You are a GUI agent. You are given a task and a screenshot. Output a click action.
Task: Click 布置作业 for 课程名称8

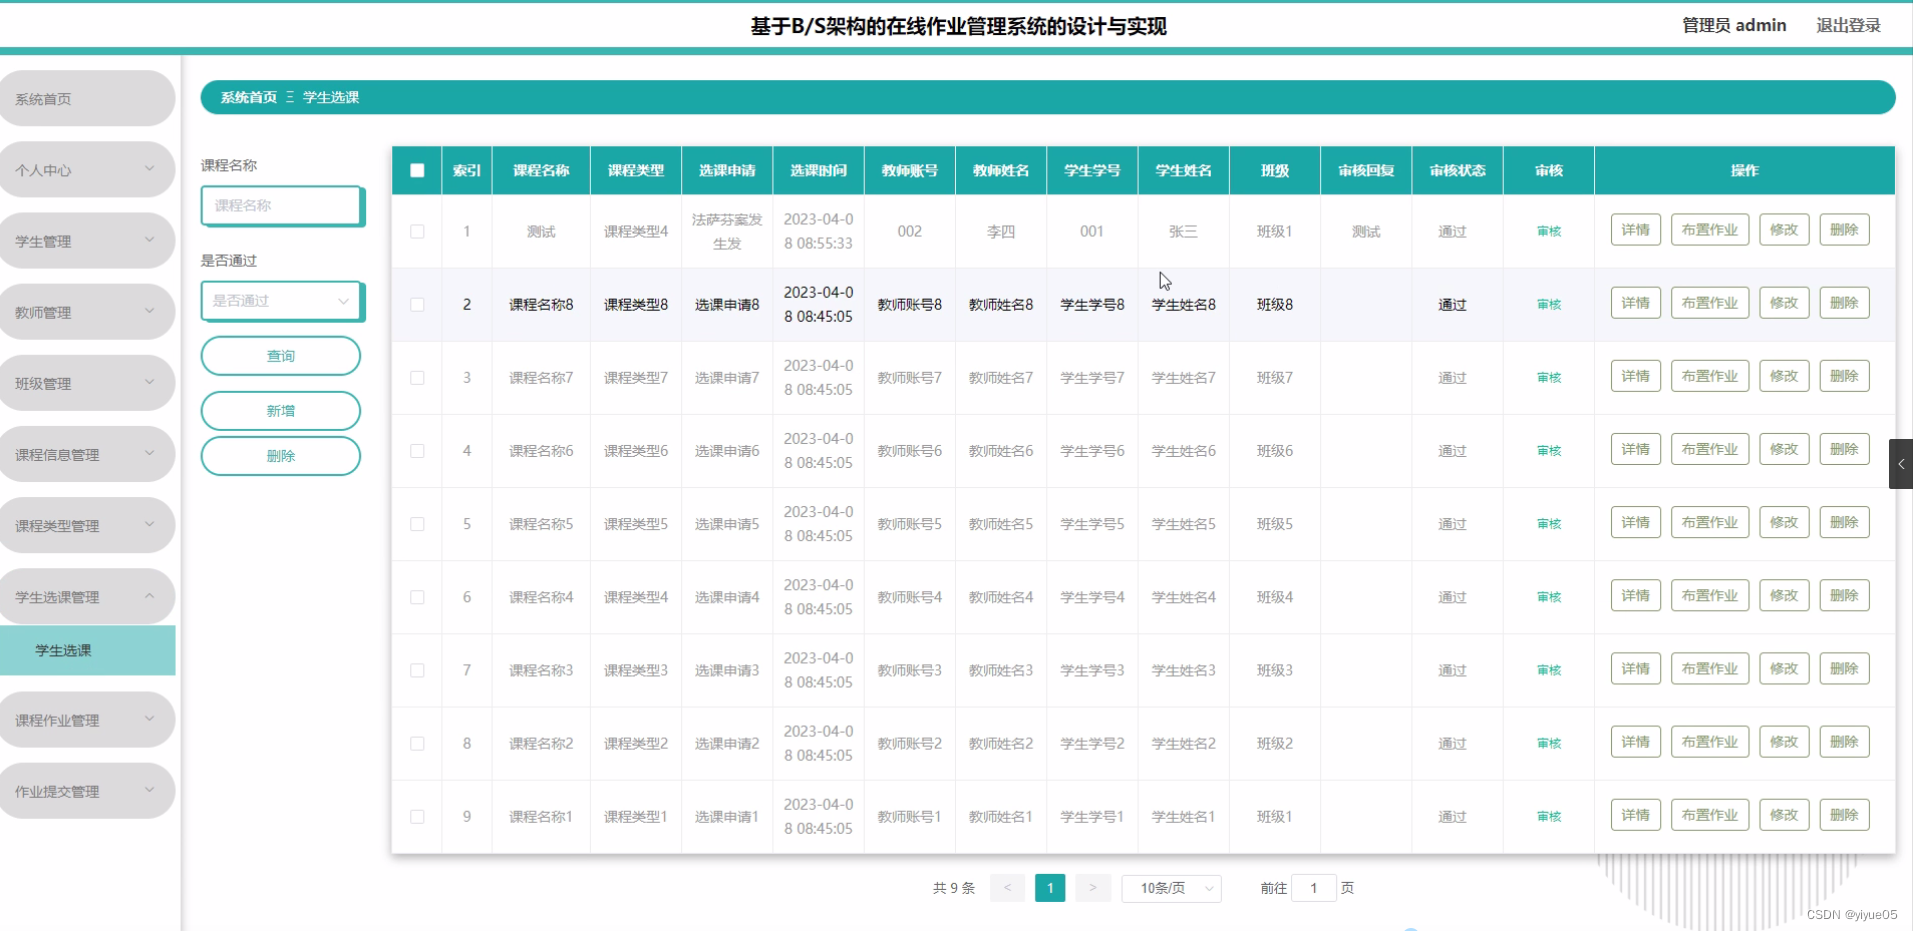(1709, 302)
